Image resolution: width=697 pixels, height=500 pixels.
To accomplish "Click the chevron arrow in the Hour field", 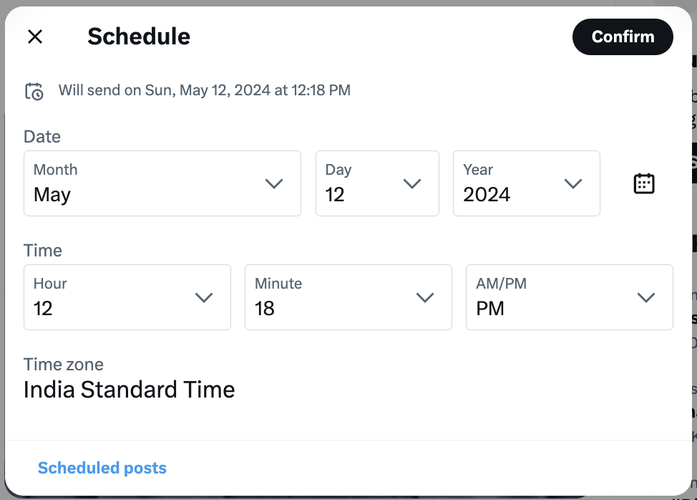I will coord(204,298).
